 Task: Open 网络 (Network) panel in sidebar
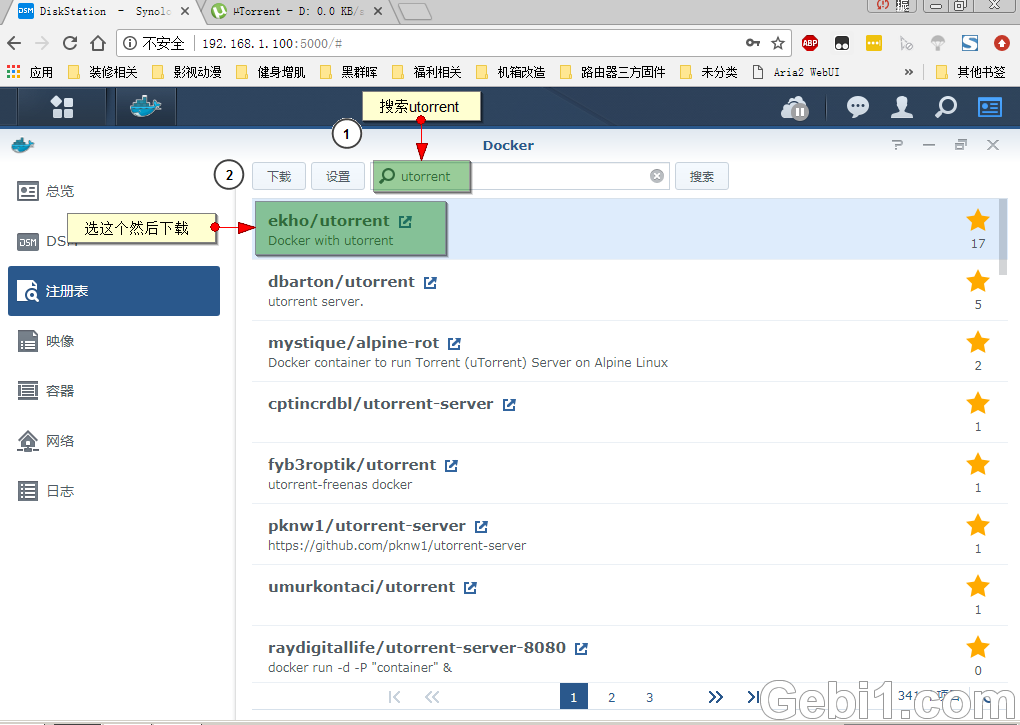(x=113, y=441)
